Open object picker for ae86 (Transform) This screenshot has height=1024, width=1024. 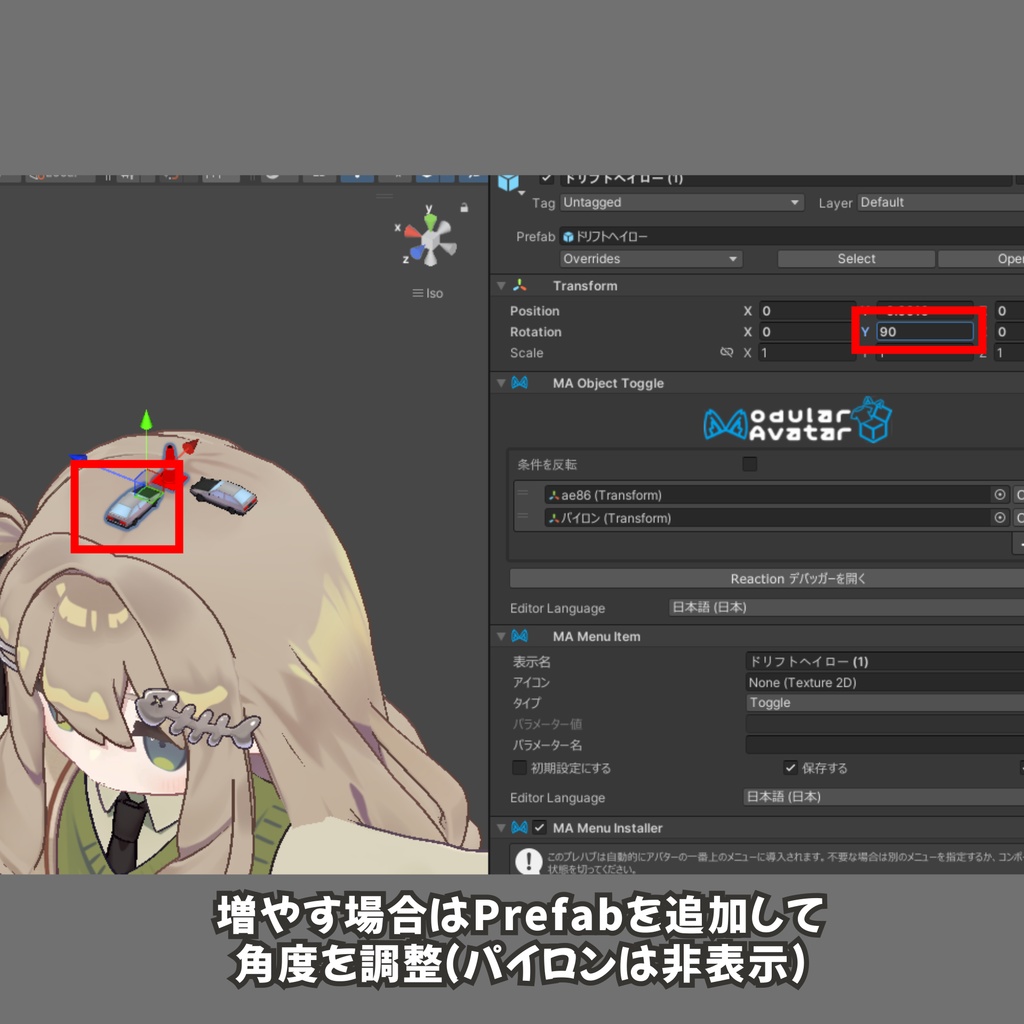pos(1000,495)
